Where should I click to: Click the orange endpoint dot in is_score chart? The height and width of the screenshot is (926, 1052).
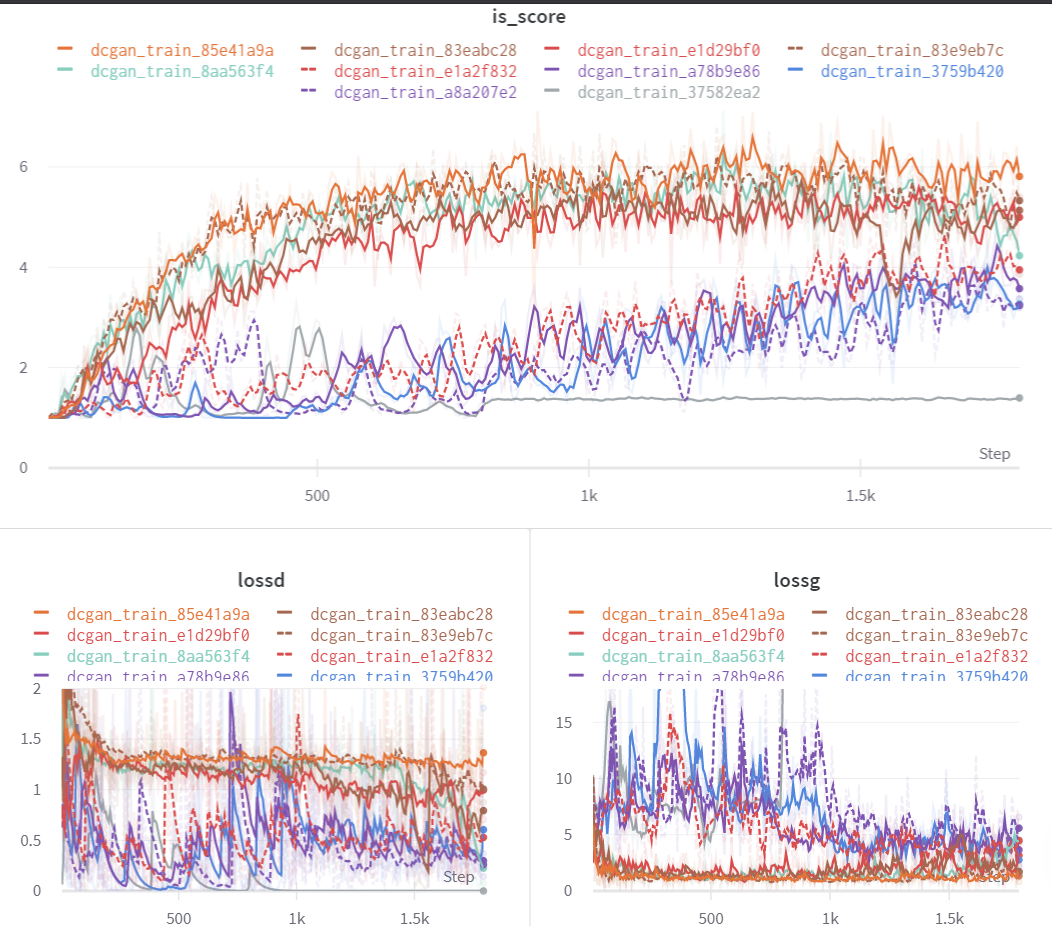(x=1019, y=176)
